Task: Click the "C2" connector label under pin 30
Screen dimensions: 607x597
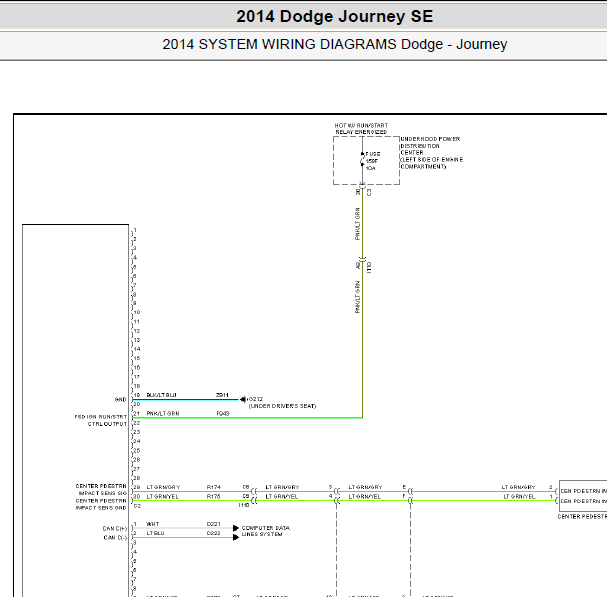Action: pyautogui.click(x=137, y=506)
